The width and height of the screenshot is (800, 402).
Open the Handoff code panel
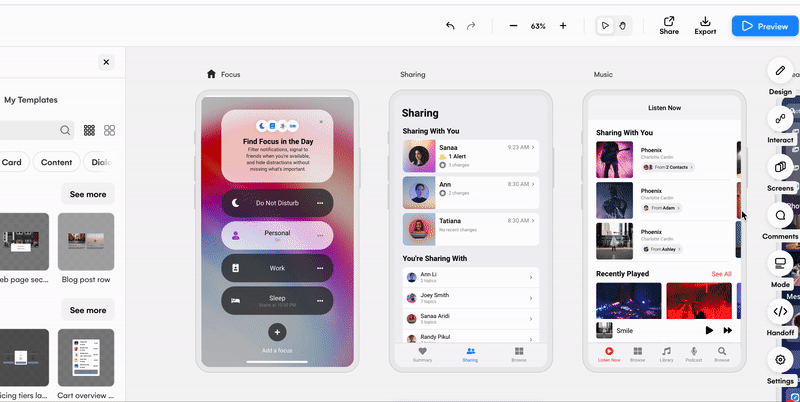coord(780,312)
